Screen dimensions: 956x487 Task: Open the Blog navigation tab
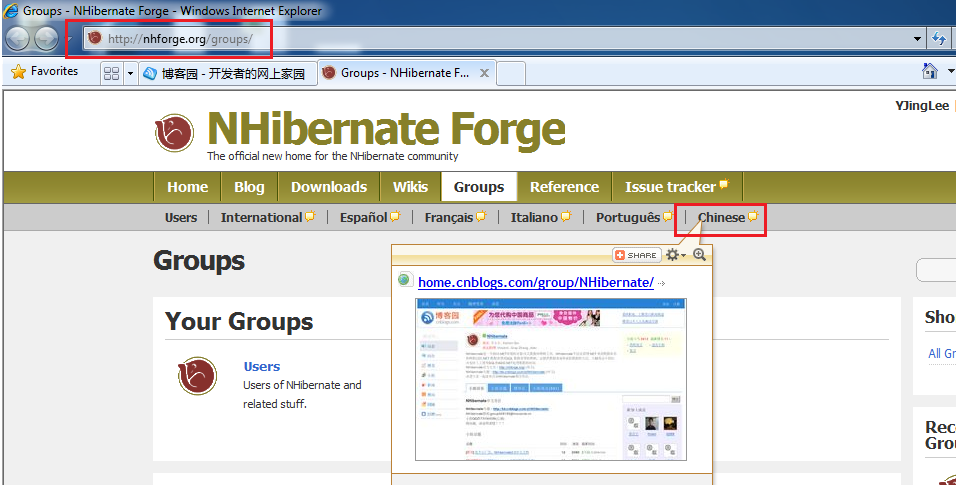[x=249, y=187]
